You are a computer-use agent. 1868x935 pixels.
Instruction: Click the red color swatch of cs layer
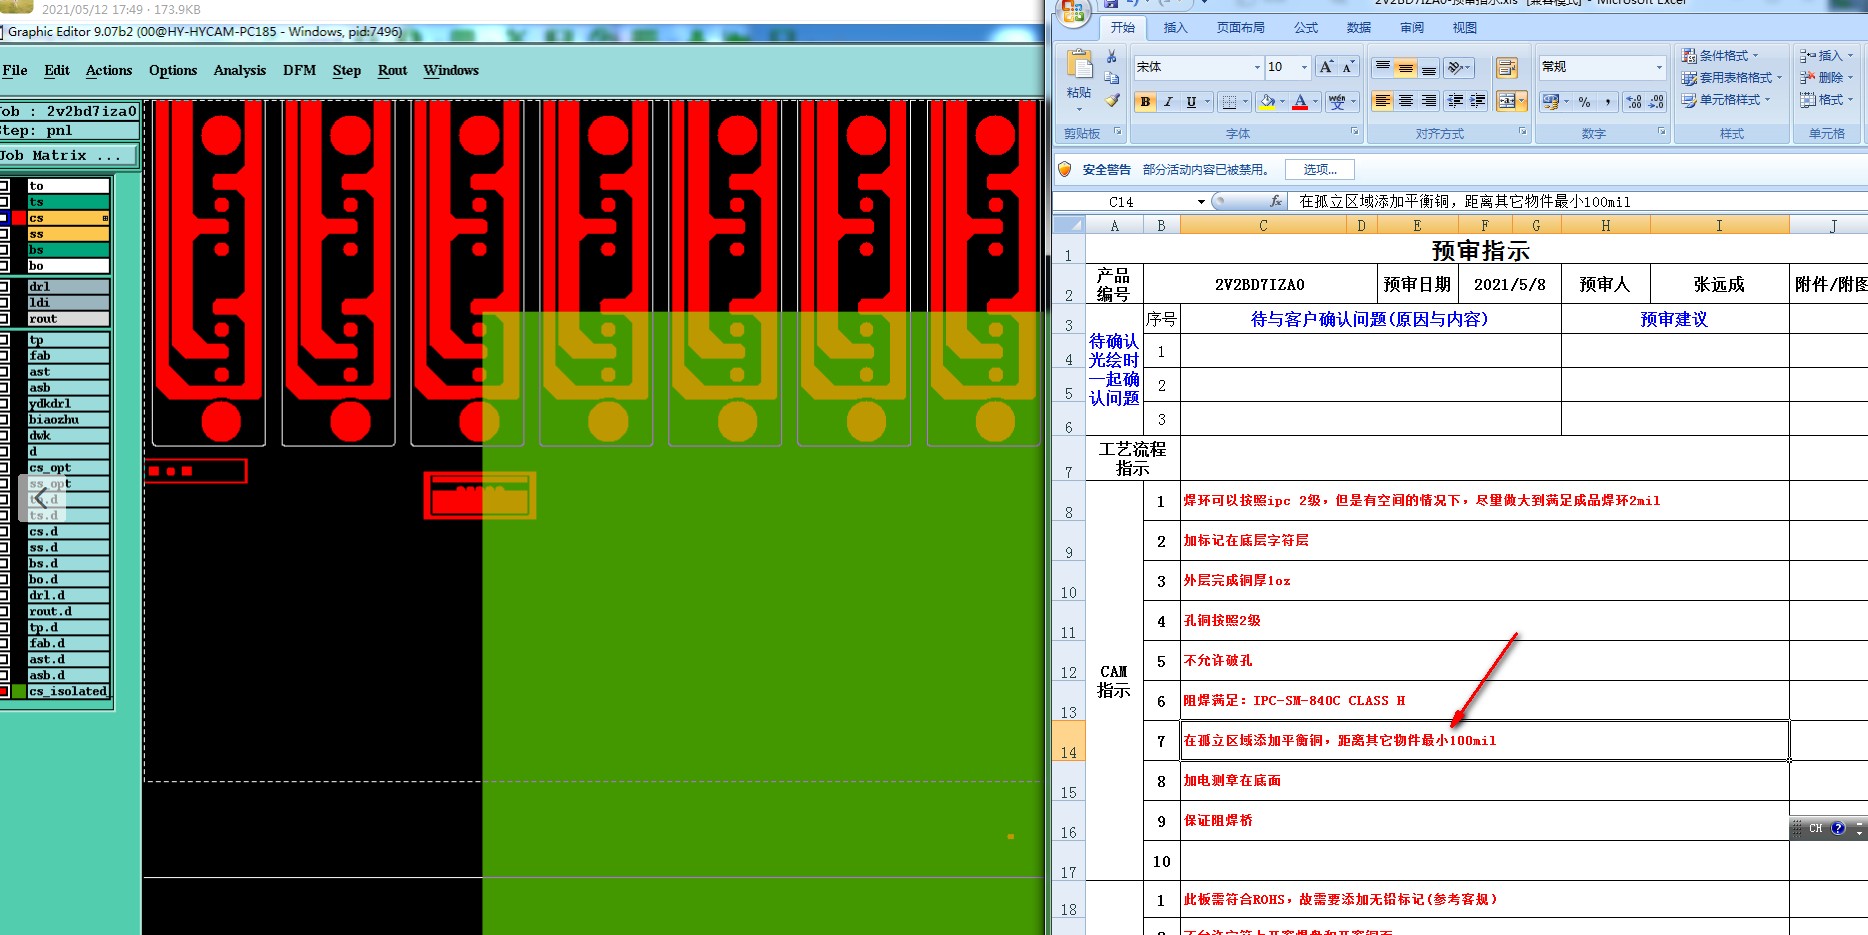point(19,218)
